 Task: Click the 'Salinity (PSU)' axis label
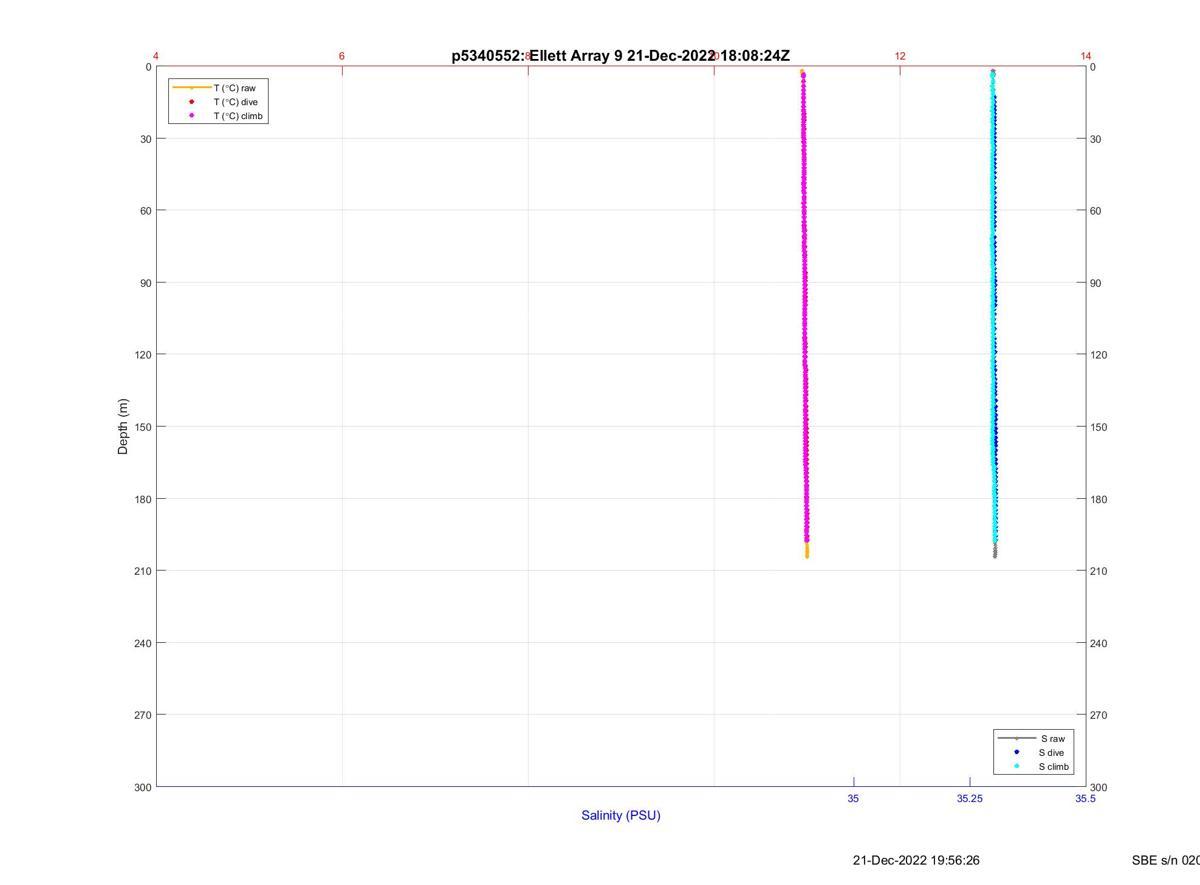coord(621,815)
